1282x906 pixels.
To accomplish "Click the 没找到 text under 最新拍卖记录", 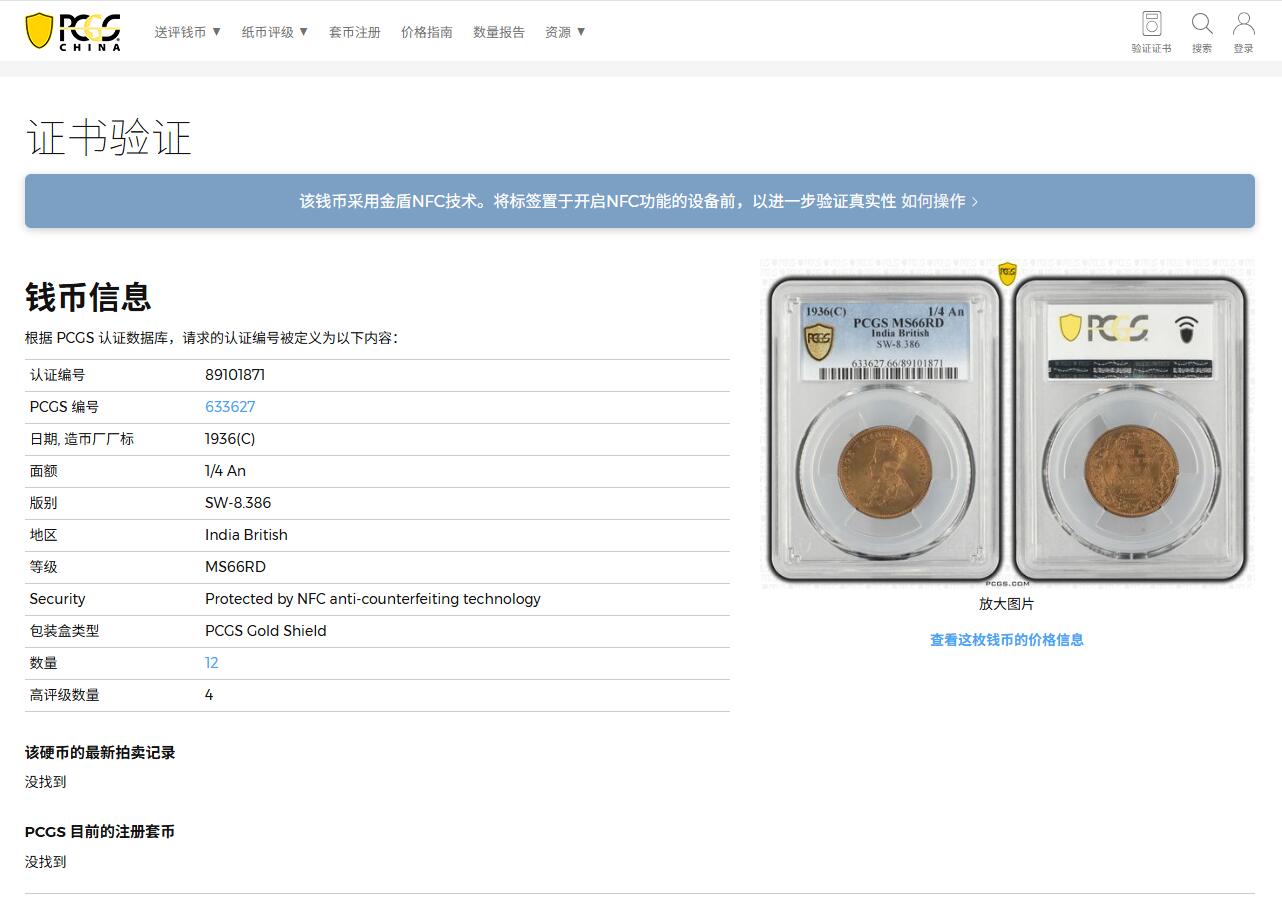I will click(45, 782).
